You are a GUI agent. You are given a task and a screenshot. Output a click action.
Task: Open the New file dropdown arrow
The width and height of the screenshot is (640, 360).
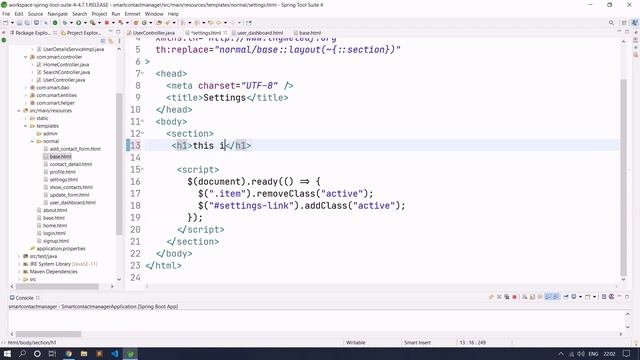[x=12, y=23]
